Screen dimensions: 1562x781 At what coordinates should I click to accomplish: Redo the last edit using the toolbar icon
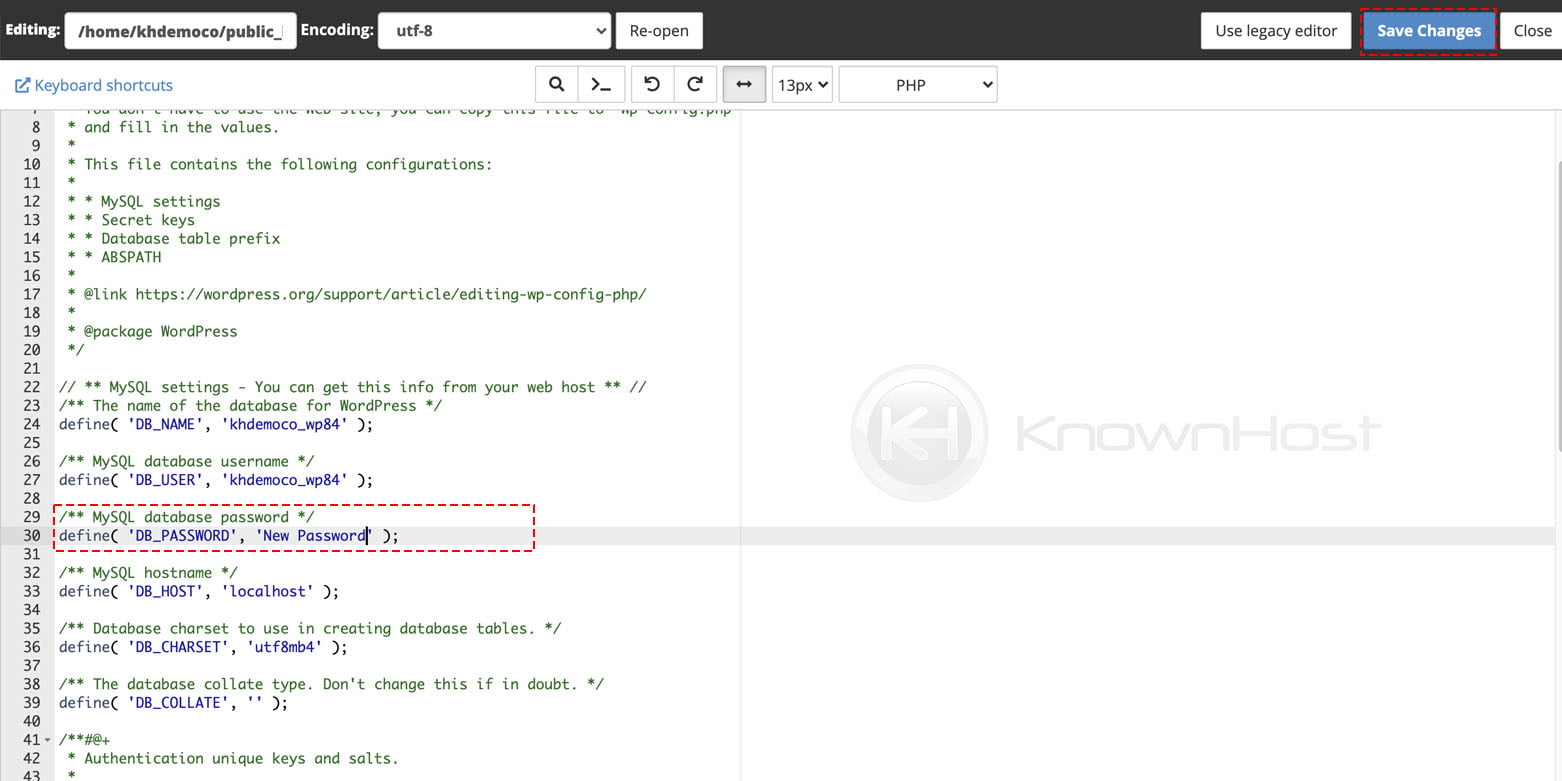click(x=696, y=84)
